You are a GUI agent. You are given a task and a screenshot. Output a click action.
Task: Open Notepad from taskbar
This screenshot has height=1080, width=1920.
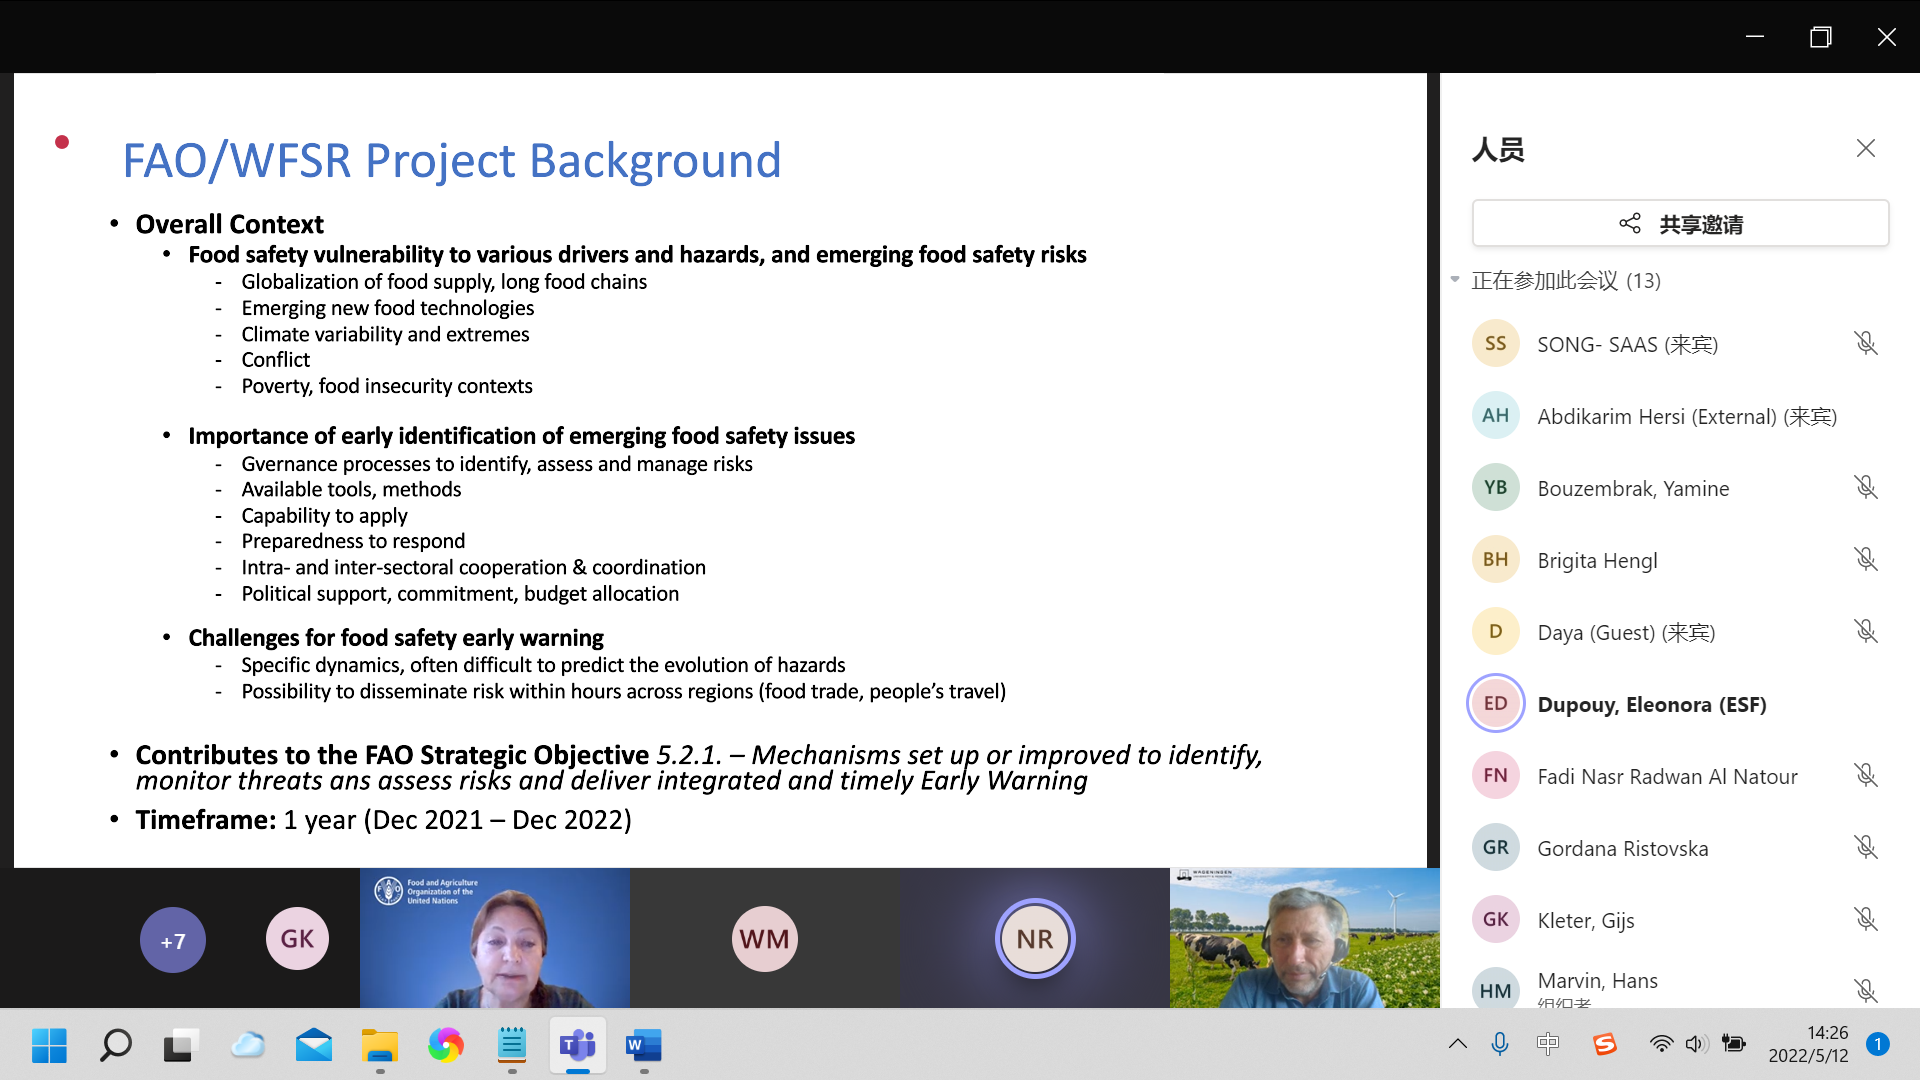[x=512, y=1045]
